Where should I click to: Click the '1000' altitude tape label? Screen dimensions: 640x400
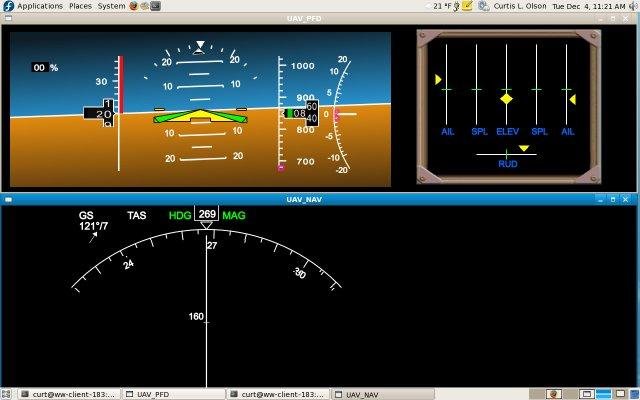[303, 66]
